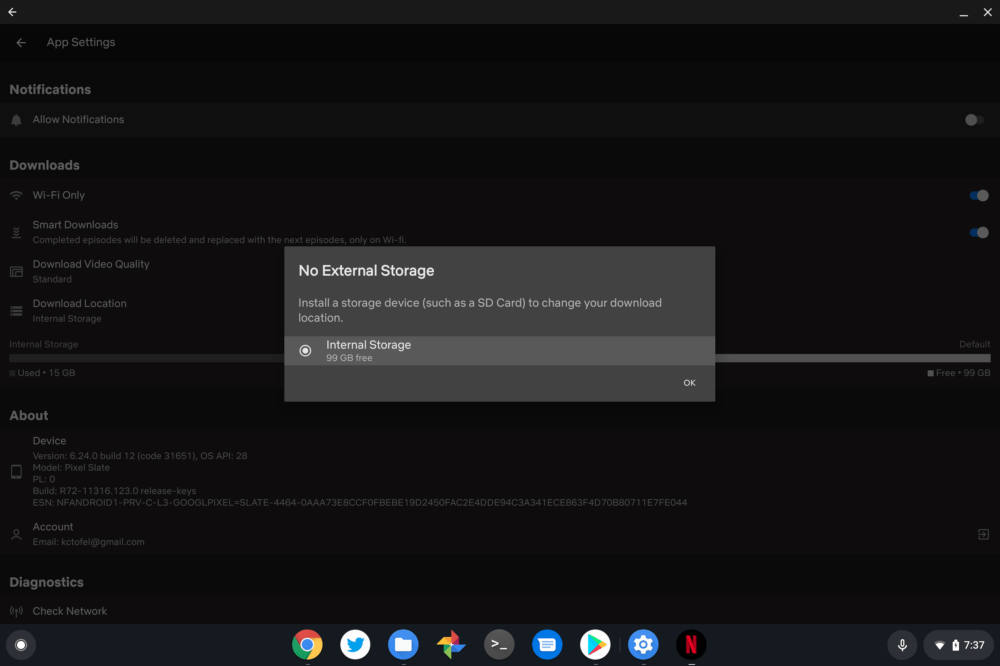Viewport: 1000px width, 666px height.
Task: Open the ChromeOS launcher button
Action: point(21,645)
